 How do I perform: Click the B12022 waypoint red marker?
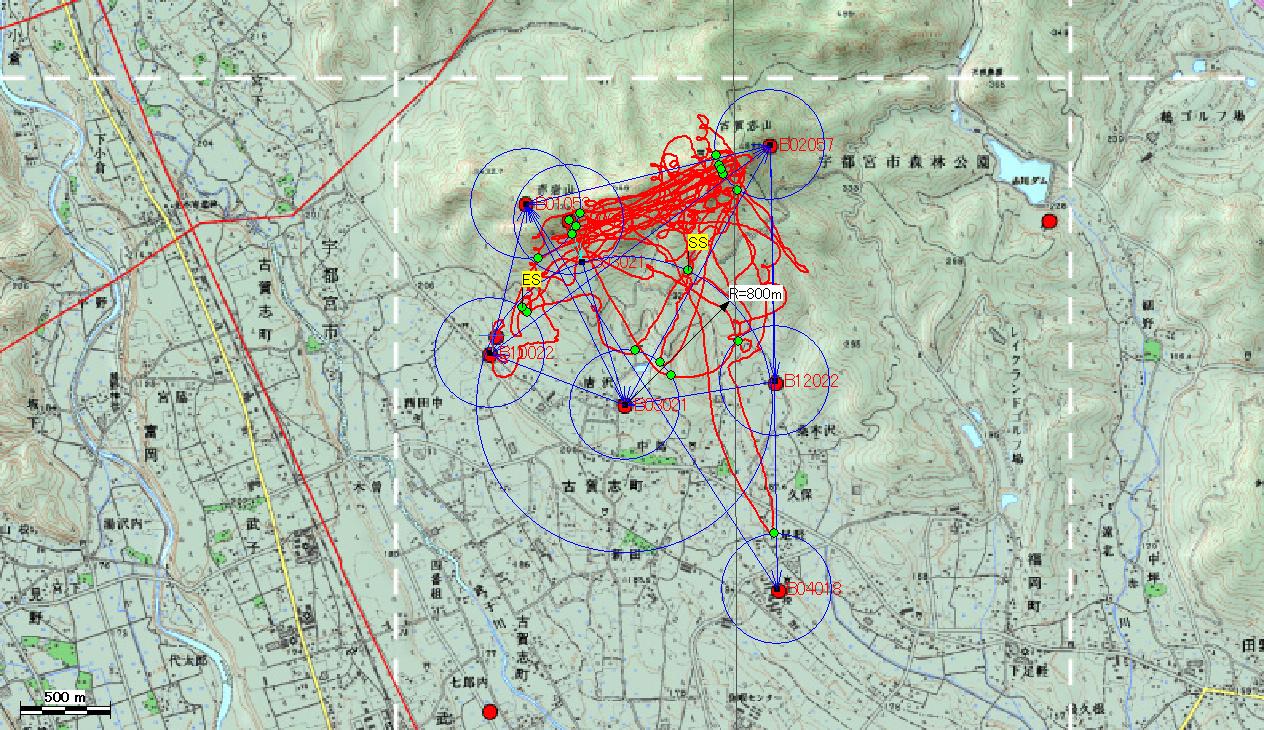coord(775,382)
